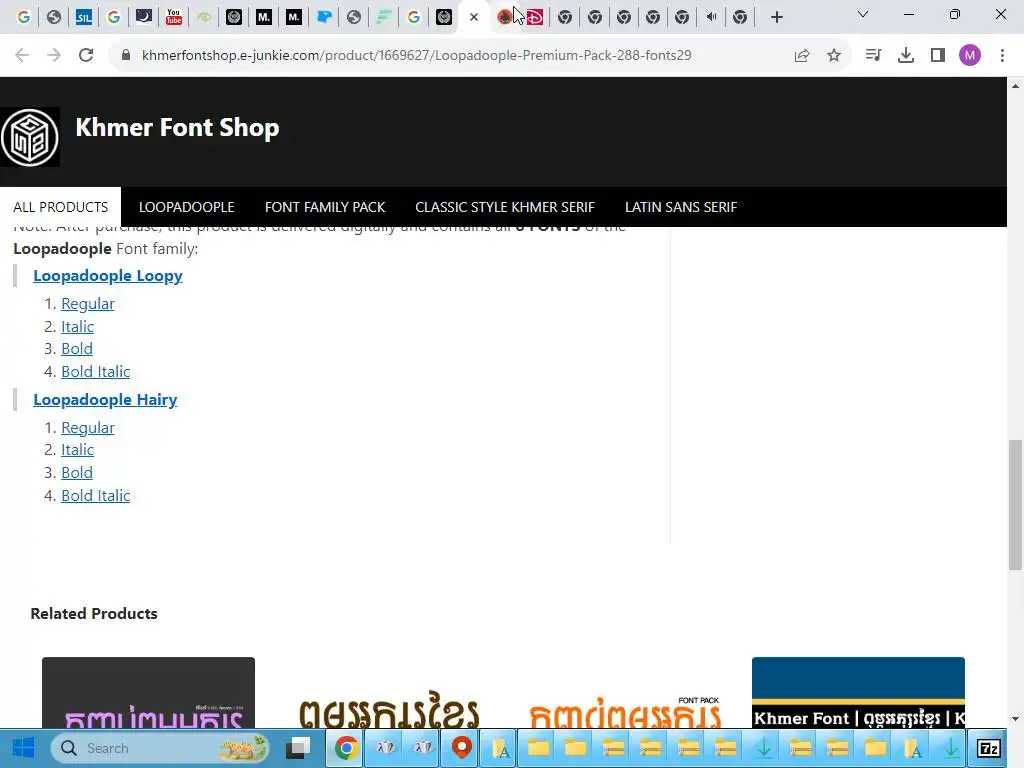This screenshot has height=768, width=1024.
Task: Open the orange FONT PACK related product
Action: click(x=625, y=712)
